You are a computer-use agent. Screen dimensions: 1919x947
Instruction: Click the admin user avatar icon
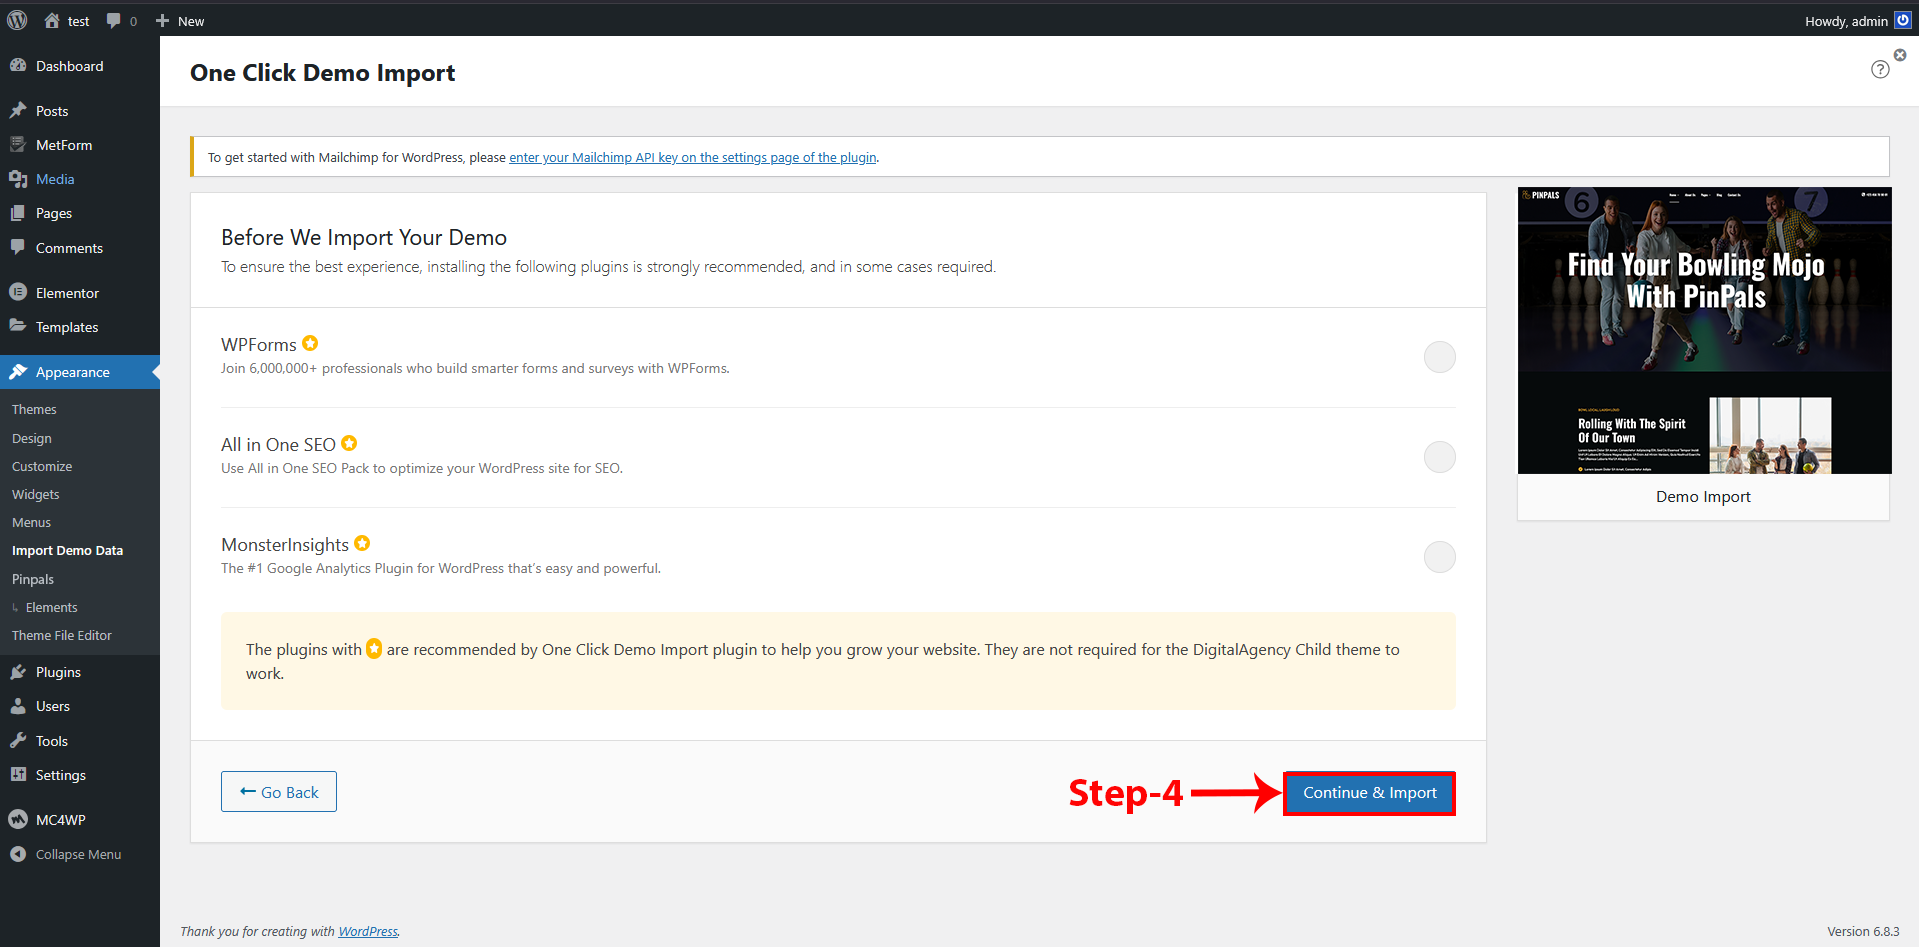point(1902,21)
